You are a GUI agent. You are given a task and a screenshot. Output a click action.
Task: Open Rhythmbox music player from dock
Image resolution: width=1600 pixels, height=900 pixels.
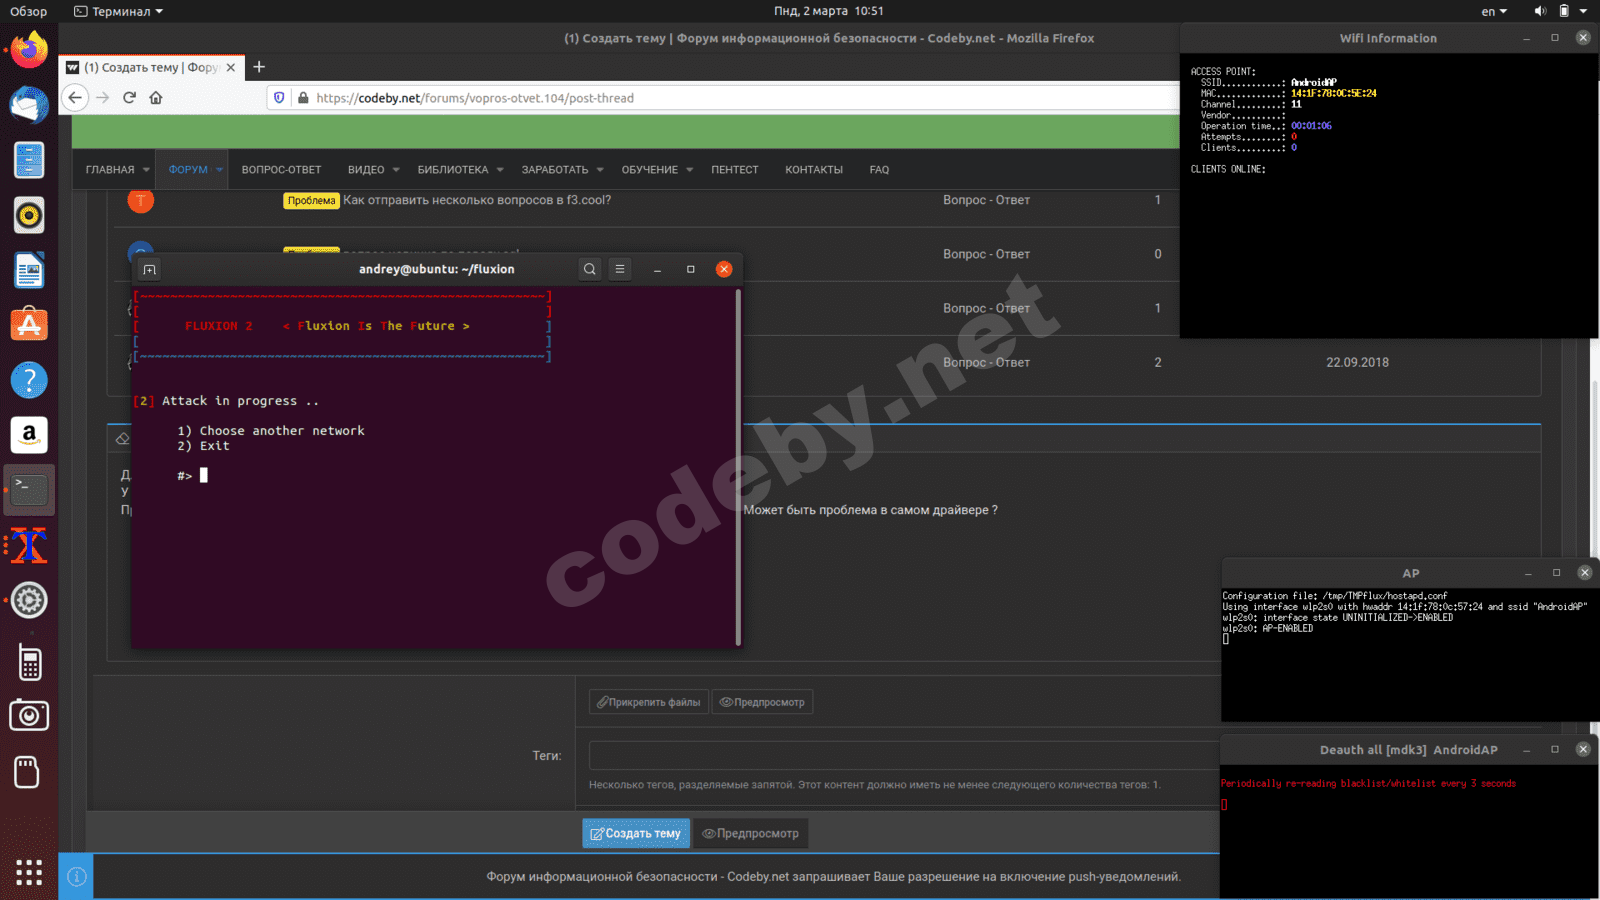pos(29,215)
